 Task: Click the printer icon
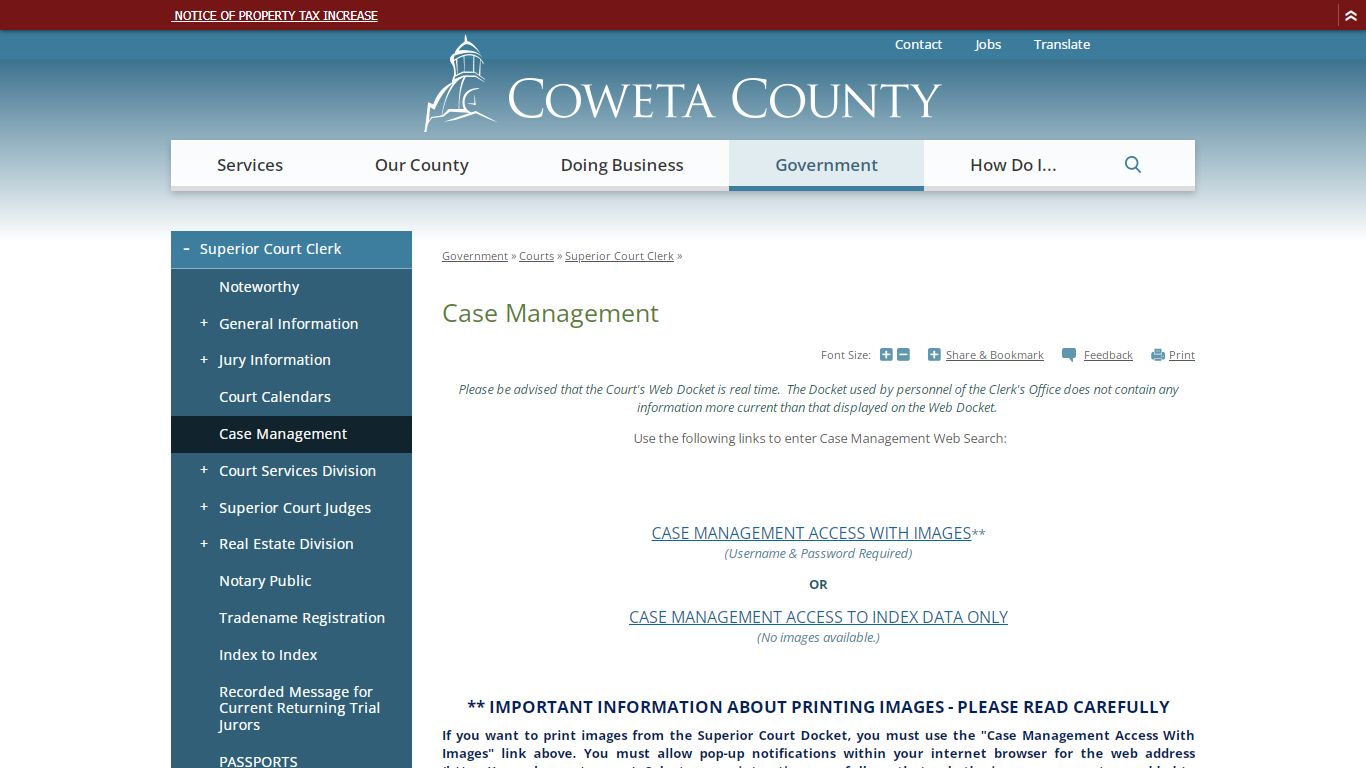click(1158, 355)
